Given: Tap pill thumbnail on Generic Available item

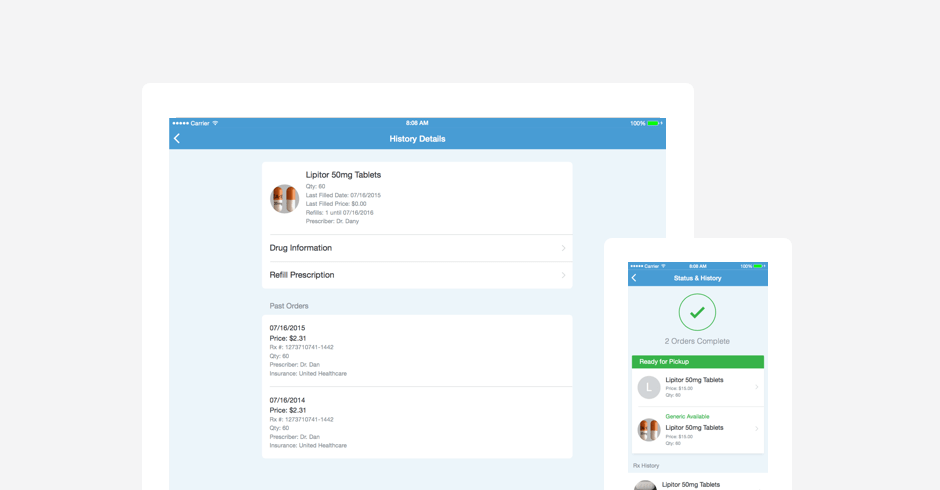Looking at the screenshot, I should tap(649, 429).
